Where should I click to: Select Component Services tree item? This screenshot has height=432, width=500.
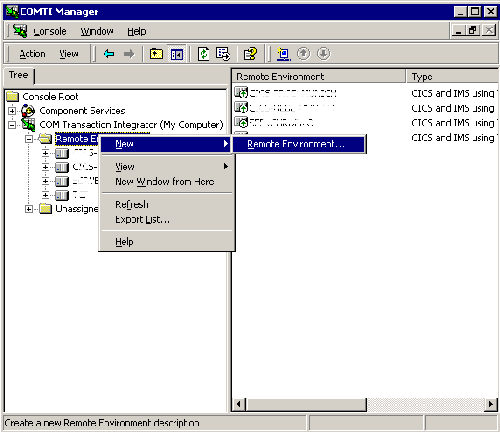click(82, 111)
